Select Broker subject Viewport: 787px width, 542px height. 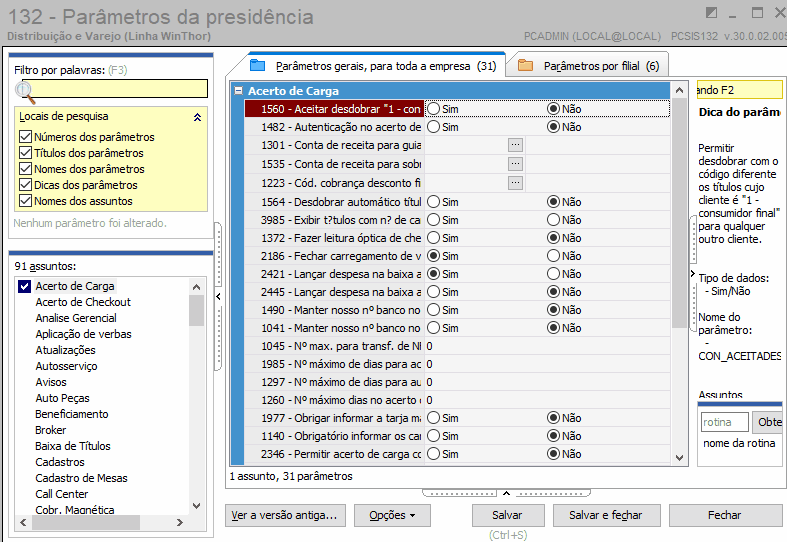(51, 430)
